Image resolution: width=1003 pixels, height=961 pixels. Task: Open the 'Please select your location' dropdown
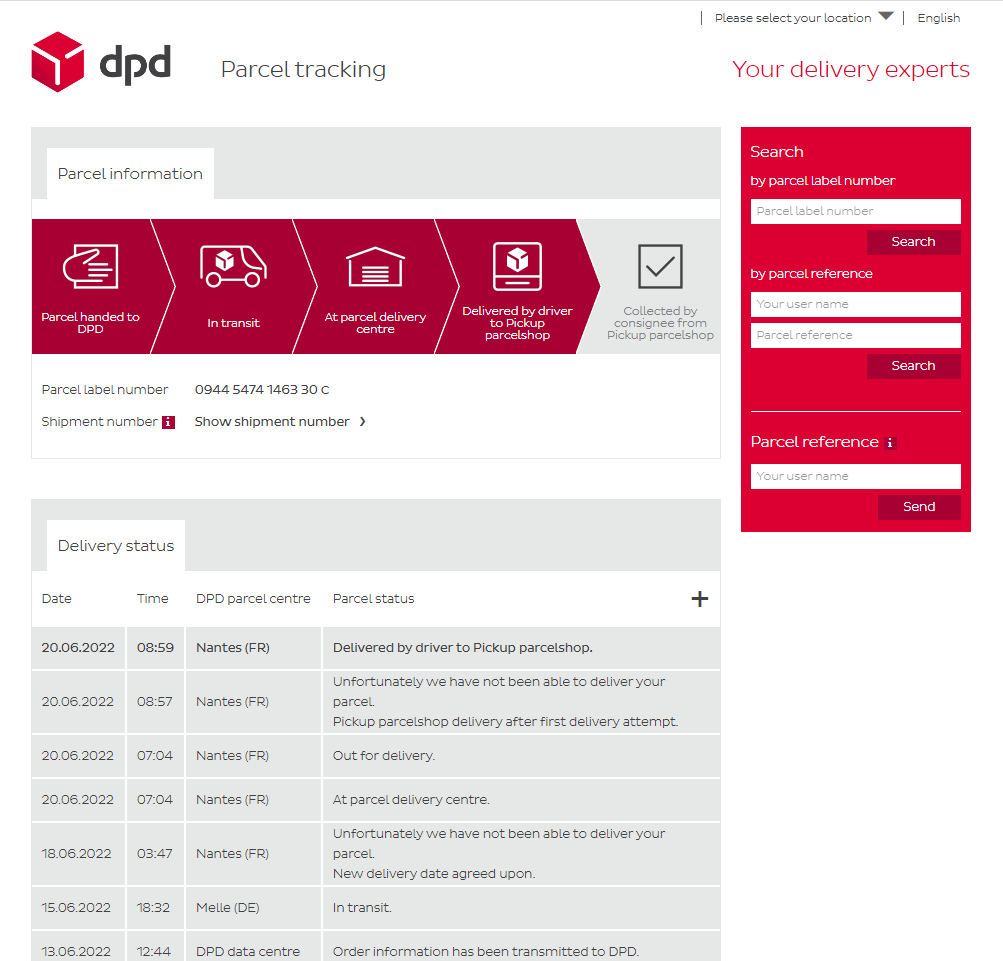coord(803,18)
